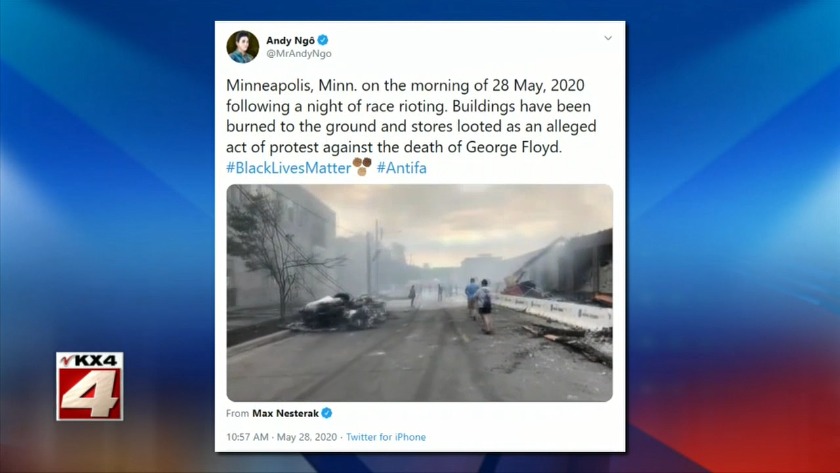The width and height of the screenshot is (840, 473).
Task: Open Max Nesterak's profile link
Action: (286, 413)
